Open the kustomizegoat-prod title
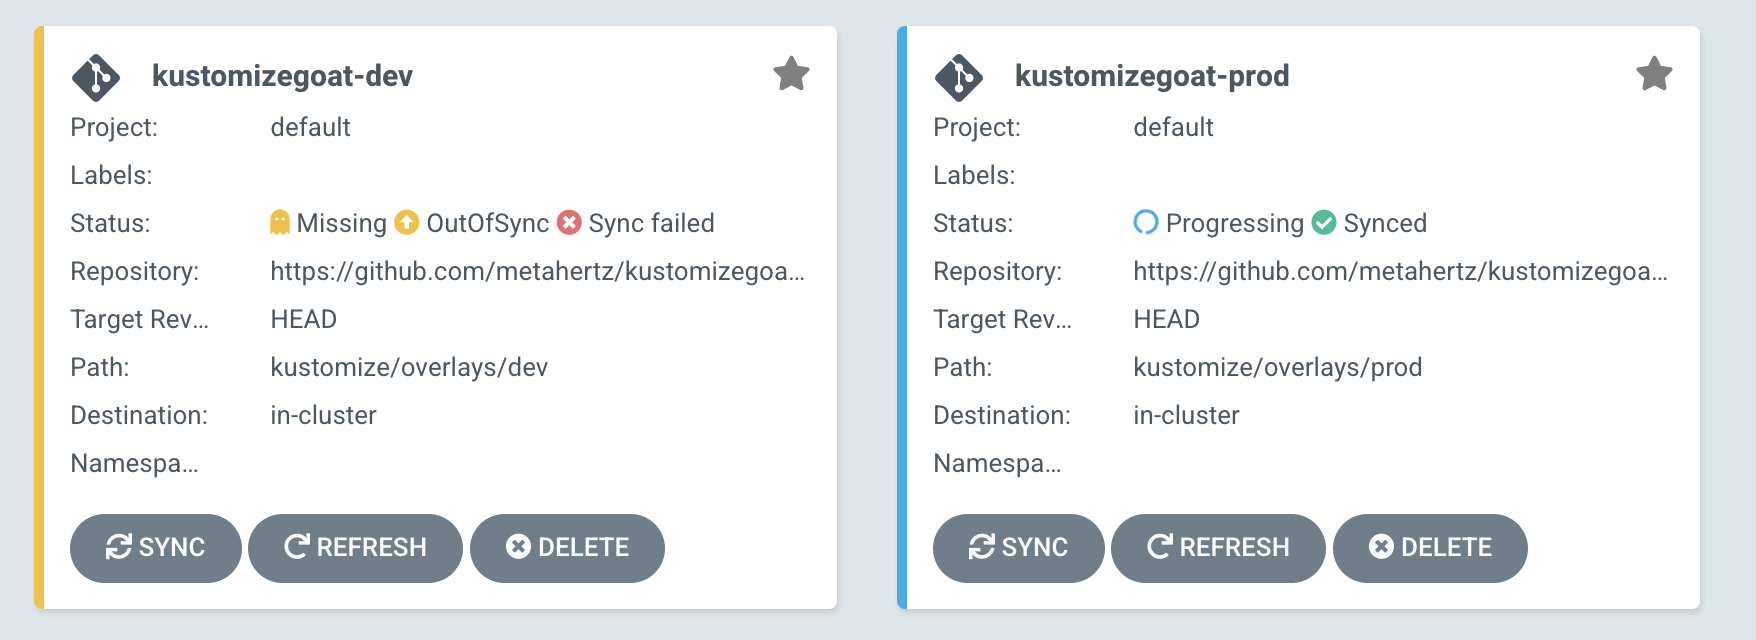The height and width of the screenshot is (640, 1756). tap(1152, 76)
